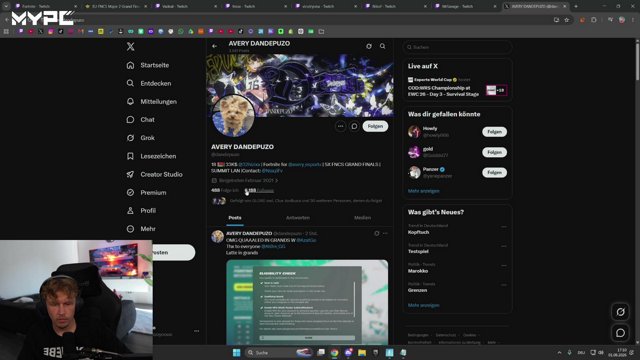Screen dimensions: 640x360
Task: Open the Chrome profile avatar
Action: coord(622,20)
